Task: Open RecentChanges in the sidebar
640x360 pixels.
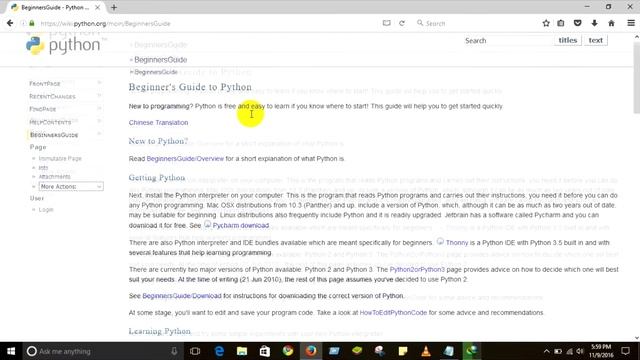Action: pos(52,97)
